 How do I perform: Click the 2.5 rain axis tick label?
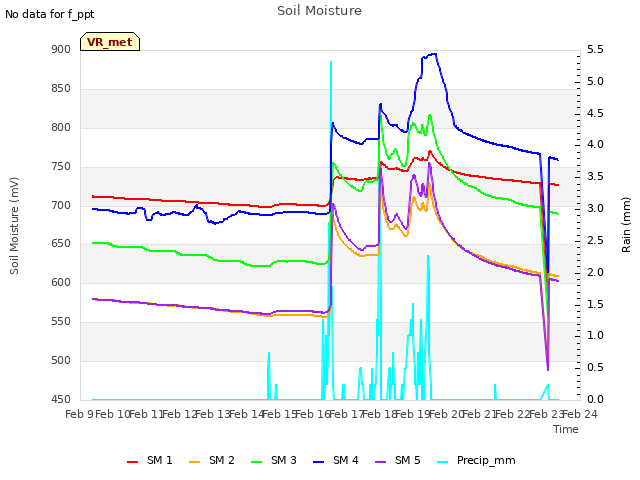[x=595, y=240]
